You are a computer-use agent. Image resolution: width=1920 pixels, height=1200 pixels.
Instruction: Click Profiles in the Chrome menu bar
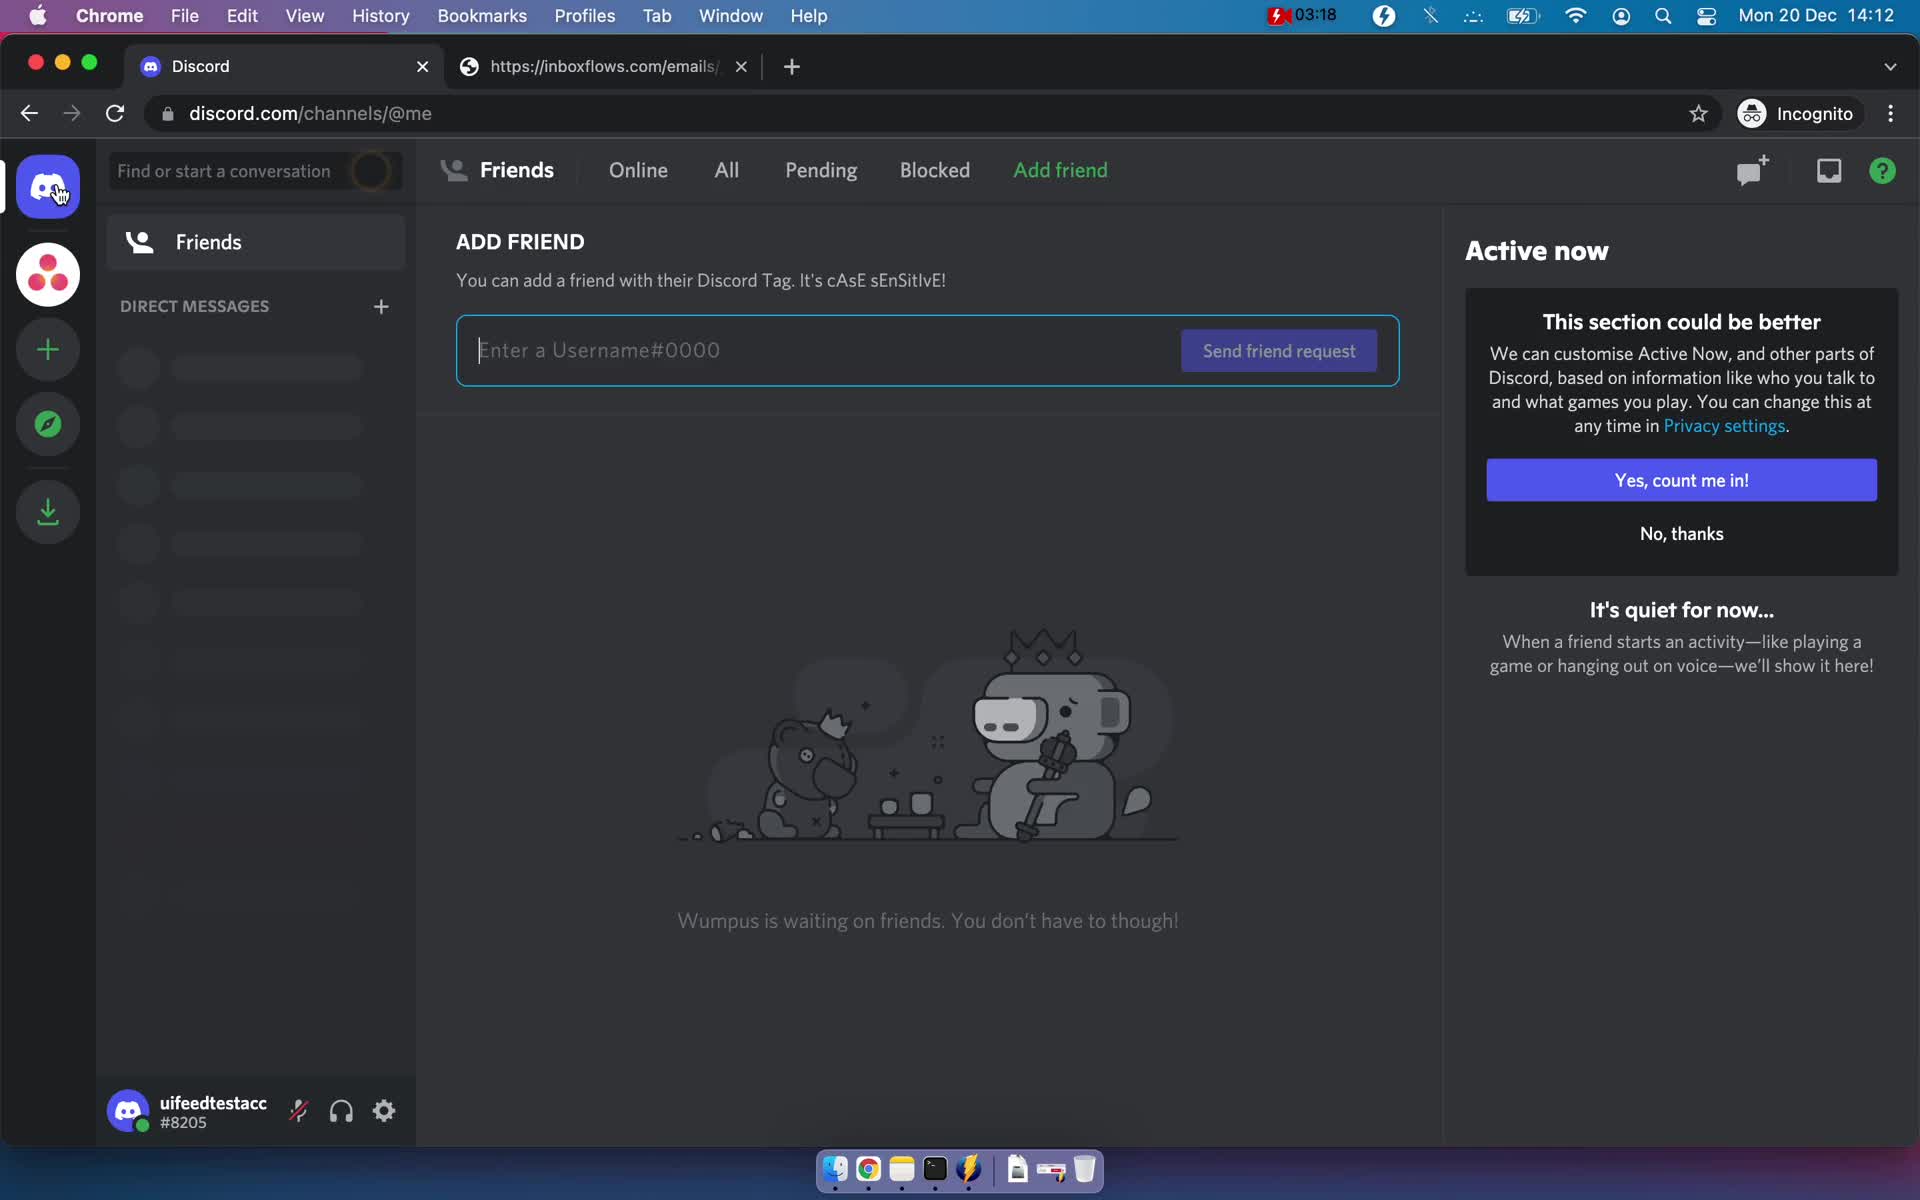(583, 15)
